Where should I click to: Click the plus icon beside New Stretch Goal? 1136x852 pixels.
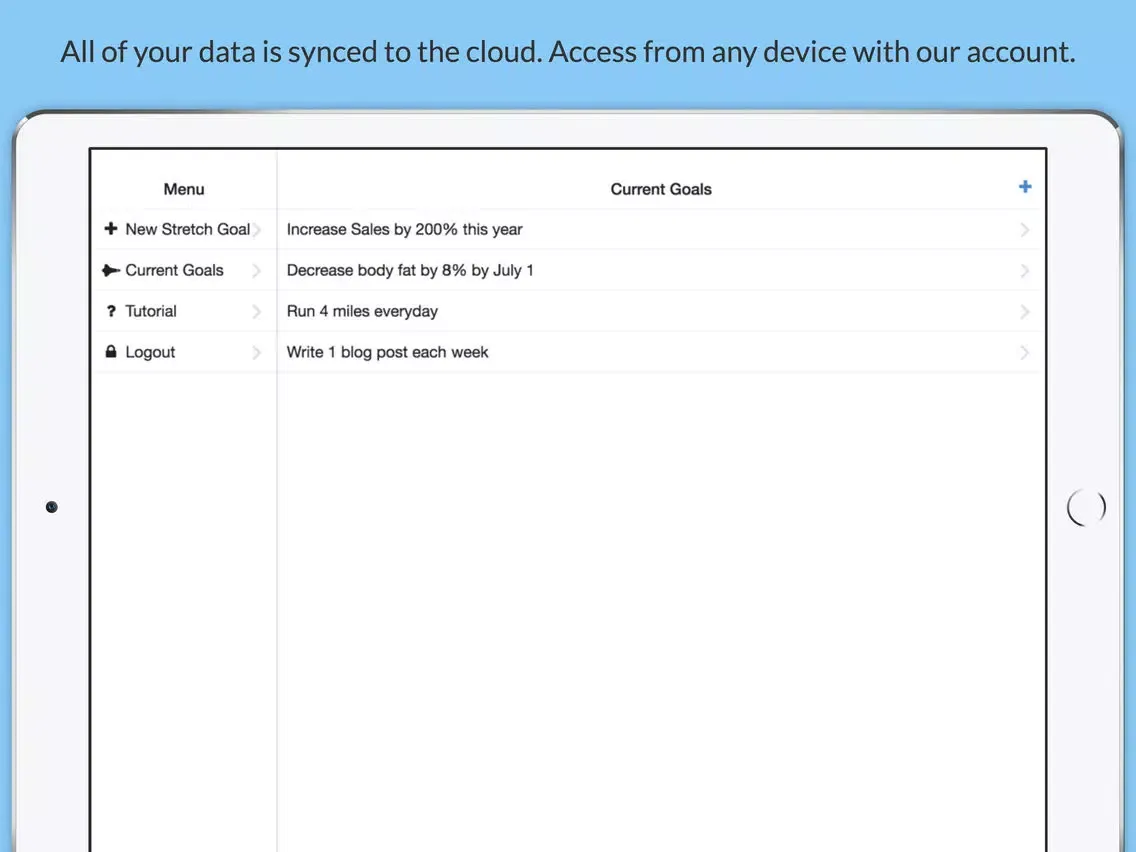pyautogui.click(x=111, y=229)
